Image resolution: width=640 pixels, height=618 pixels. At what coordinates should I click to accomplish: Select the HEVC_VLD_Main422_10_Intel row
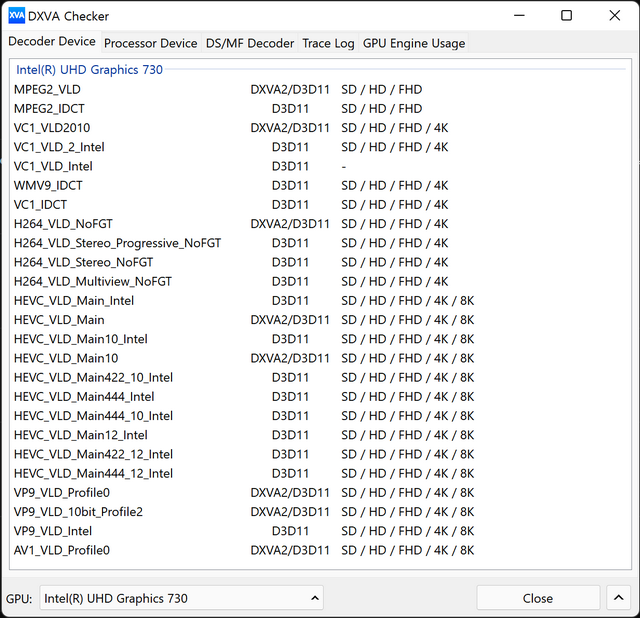click(x=320, y=377)
